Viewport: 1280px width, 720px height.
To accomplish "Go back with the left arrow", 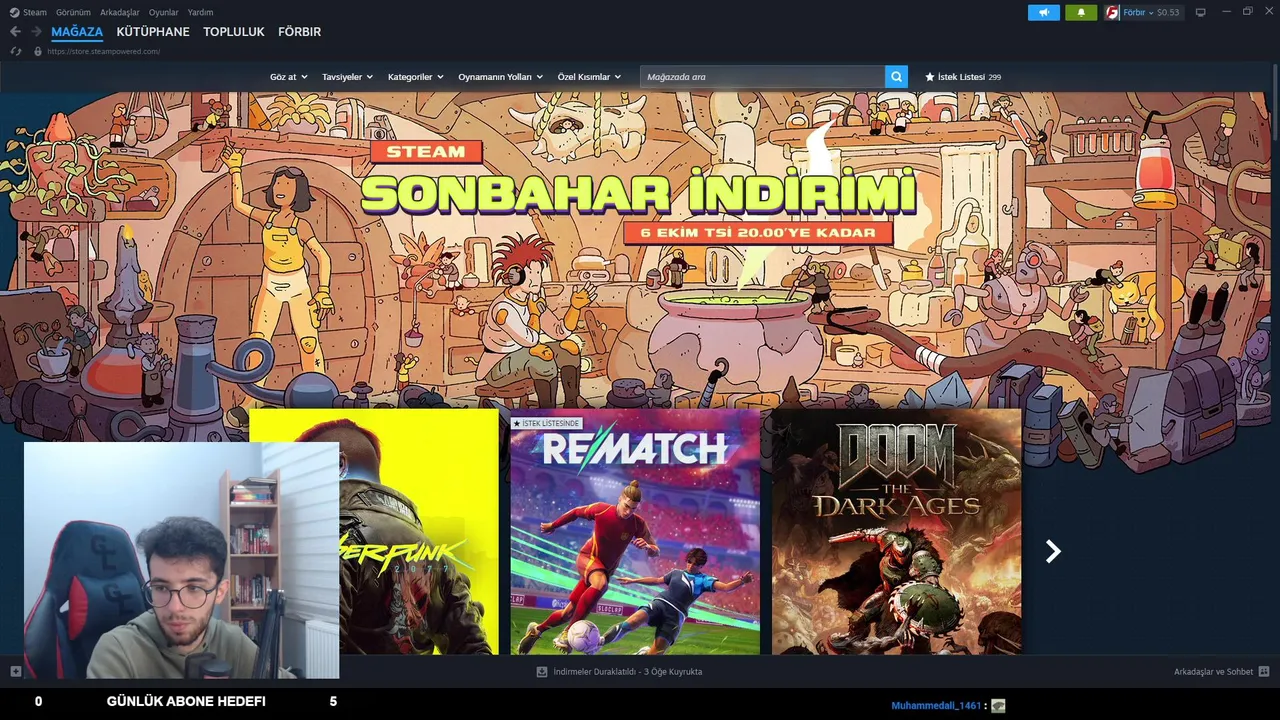I will [15, 32].
